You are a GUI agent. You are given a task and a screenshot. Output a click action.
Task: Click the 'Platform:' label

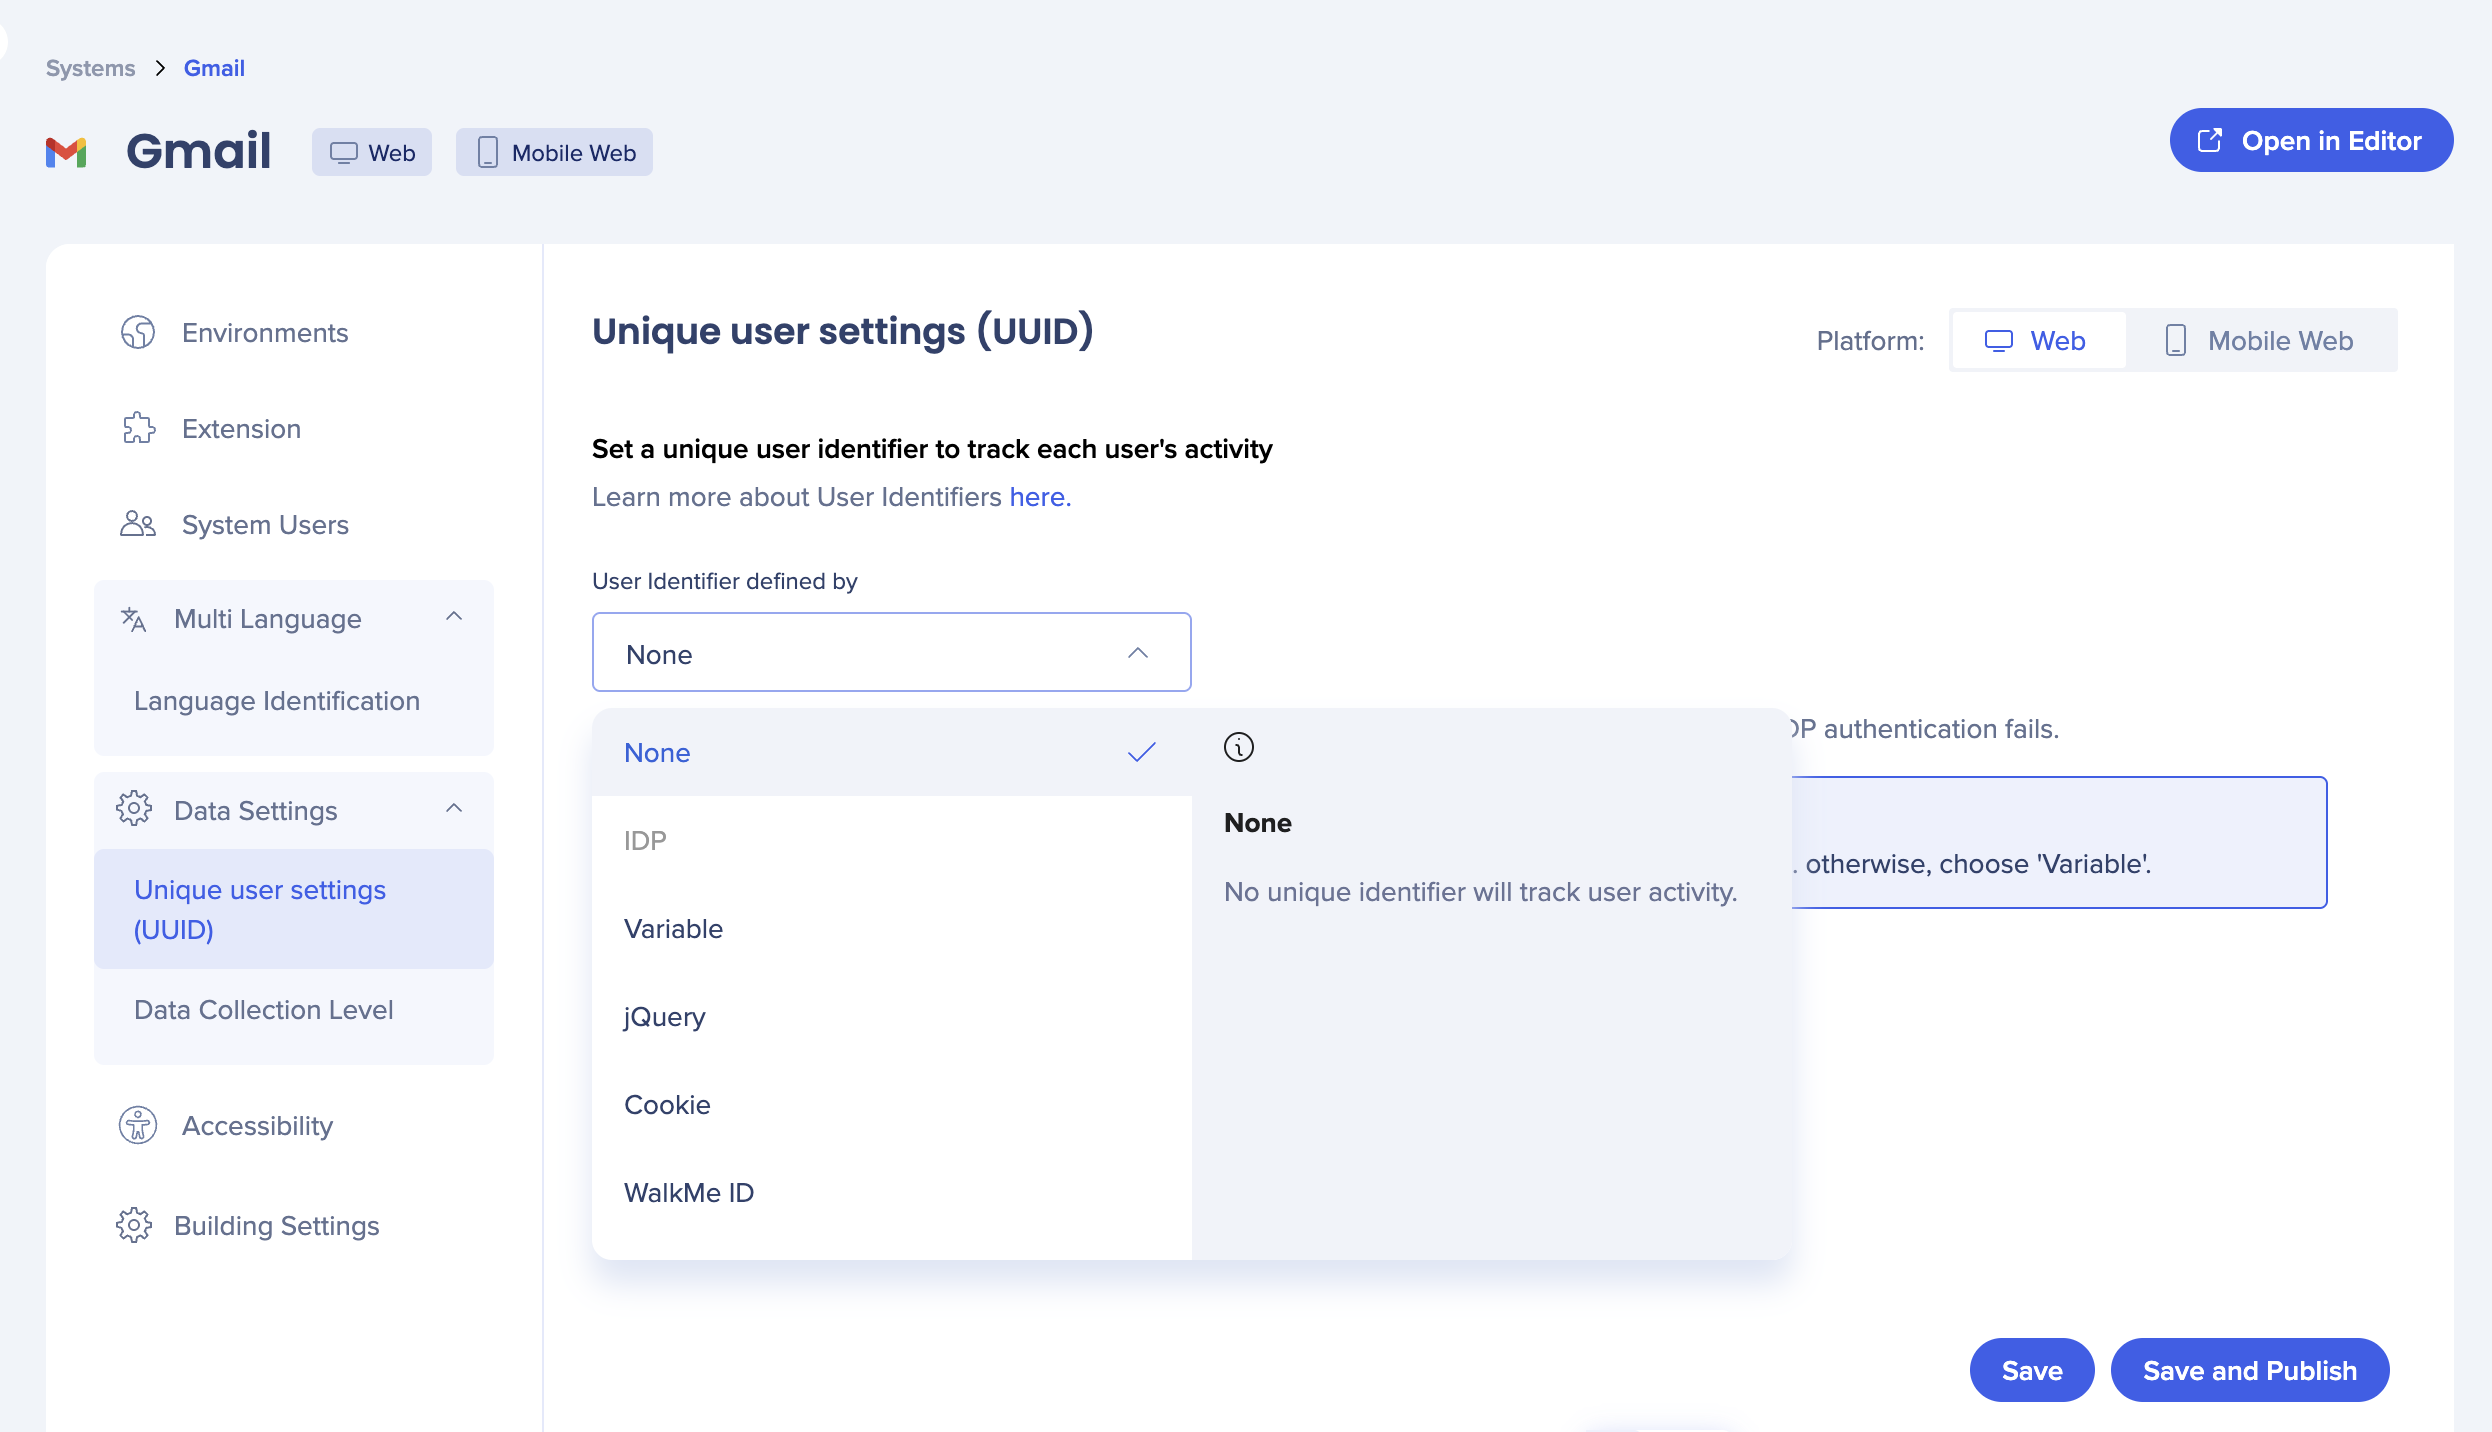click(1870, 341)
